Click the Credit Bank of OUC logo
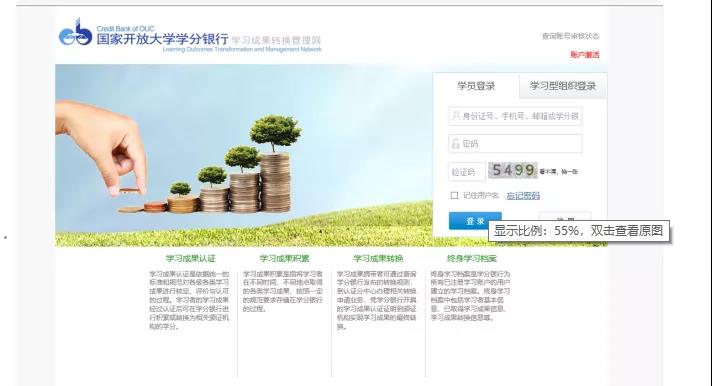Viewport: 712px width, 386px height. tap(75, 33)
